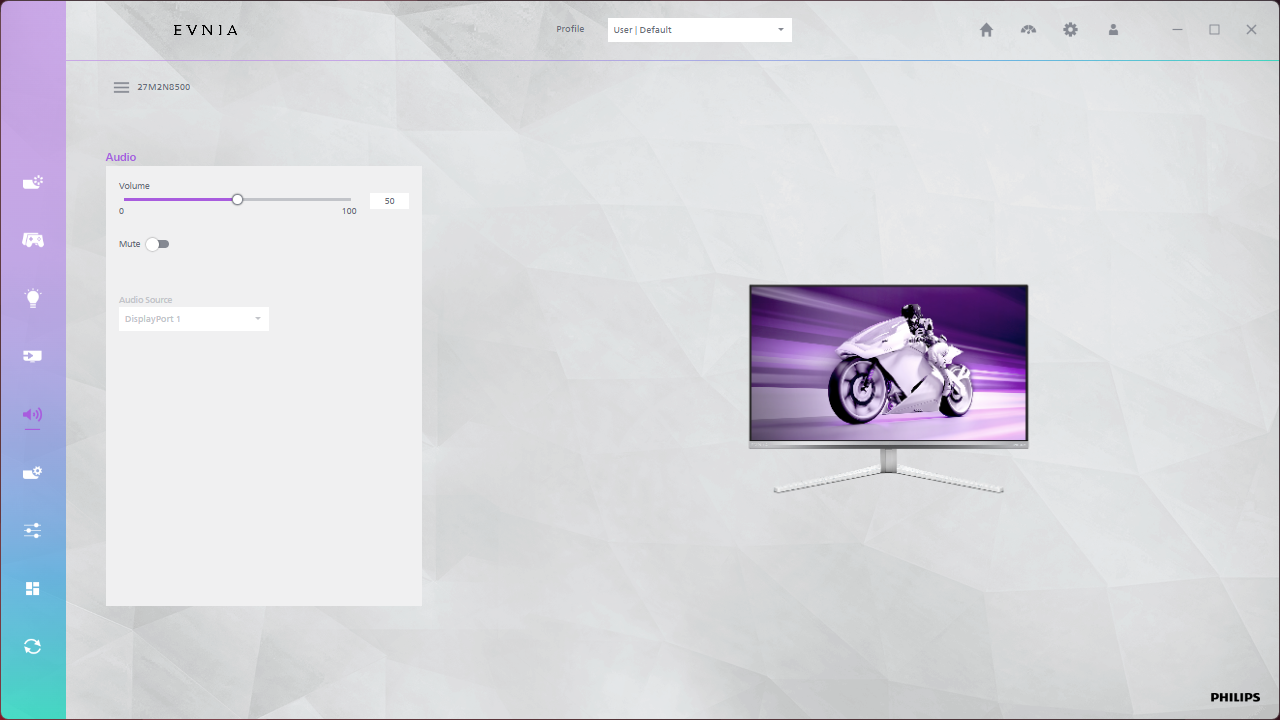
Task: Click the EVNIA logo
Action: click(206, 30)
